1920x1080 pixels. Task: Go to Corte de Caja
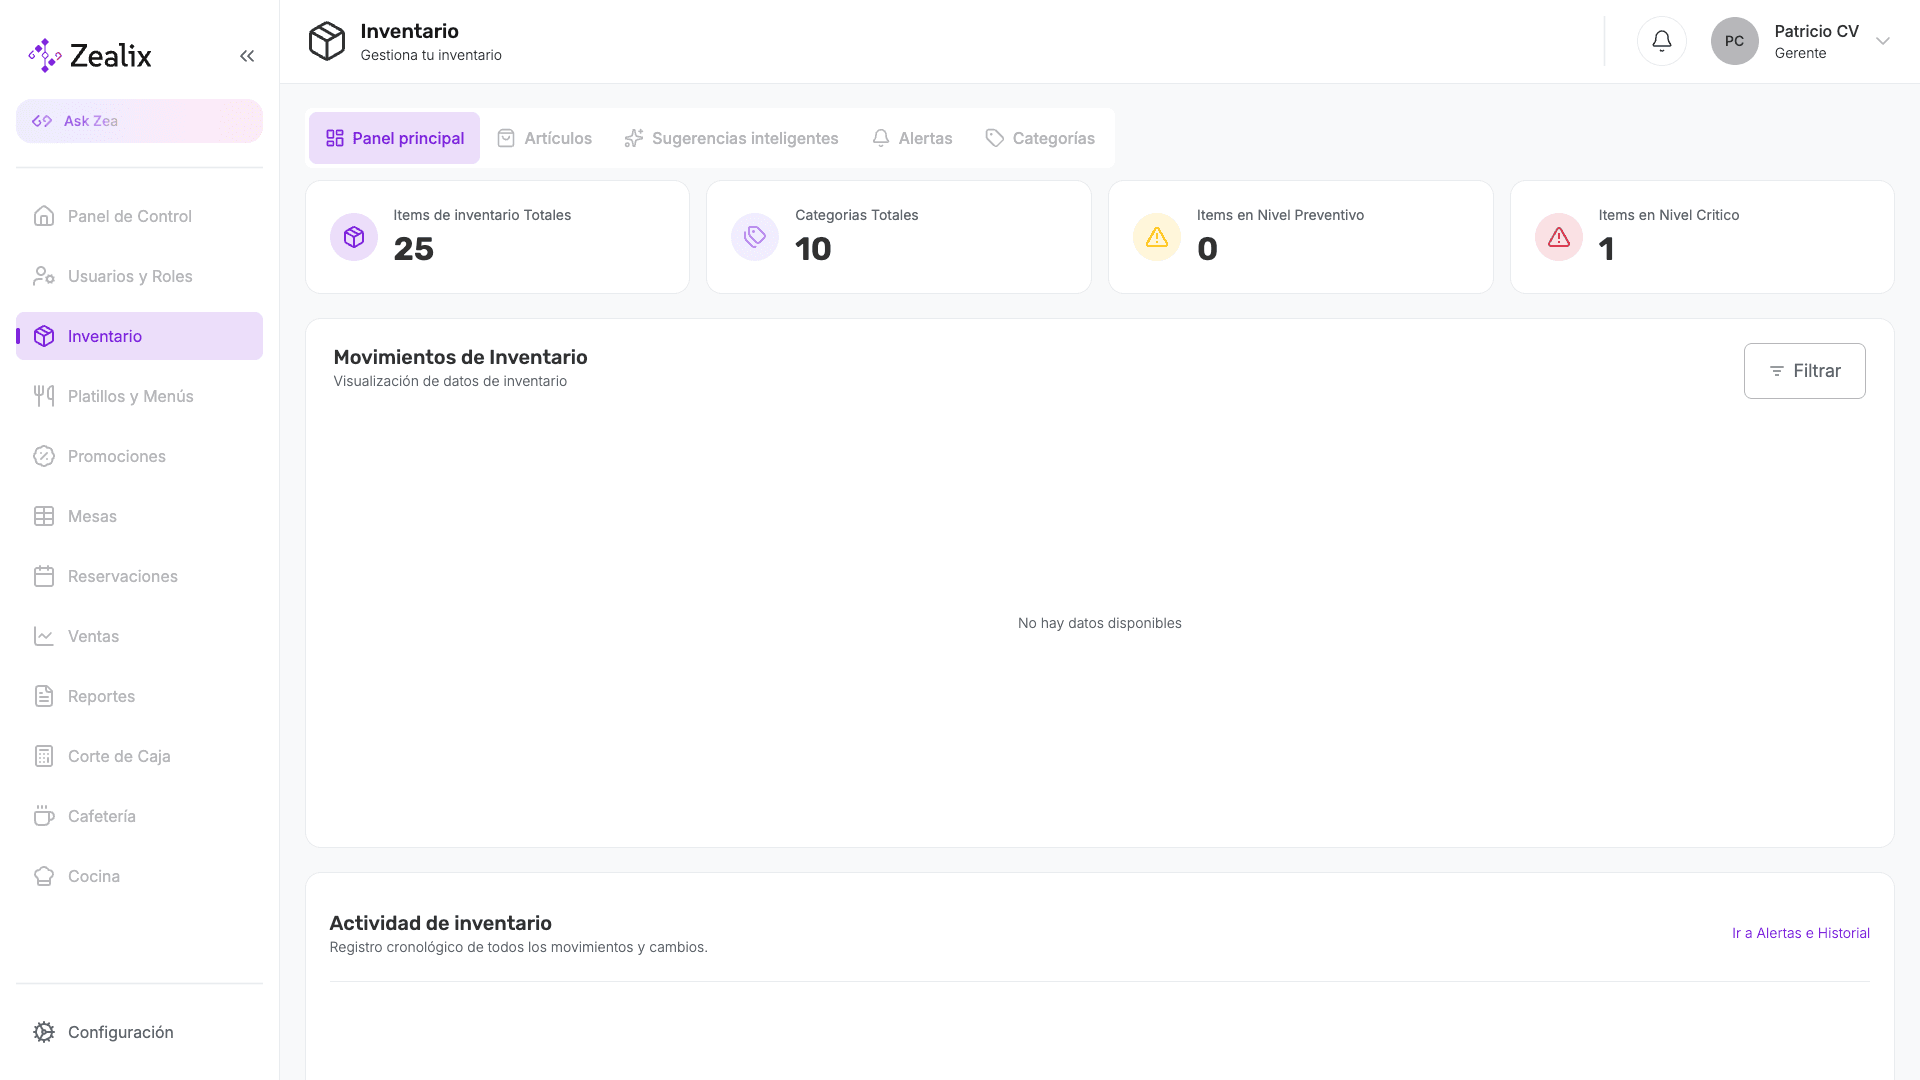point(139,756)
